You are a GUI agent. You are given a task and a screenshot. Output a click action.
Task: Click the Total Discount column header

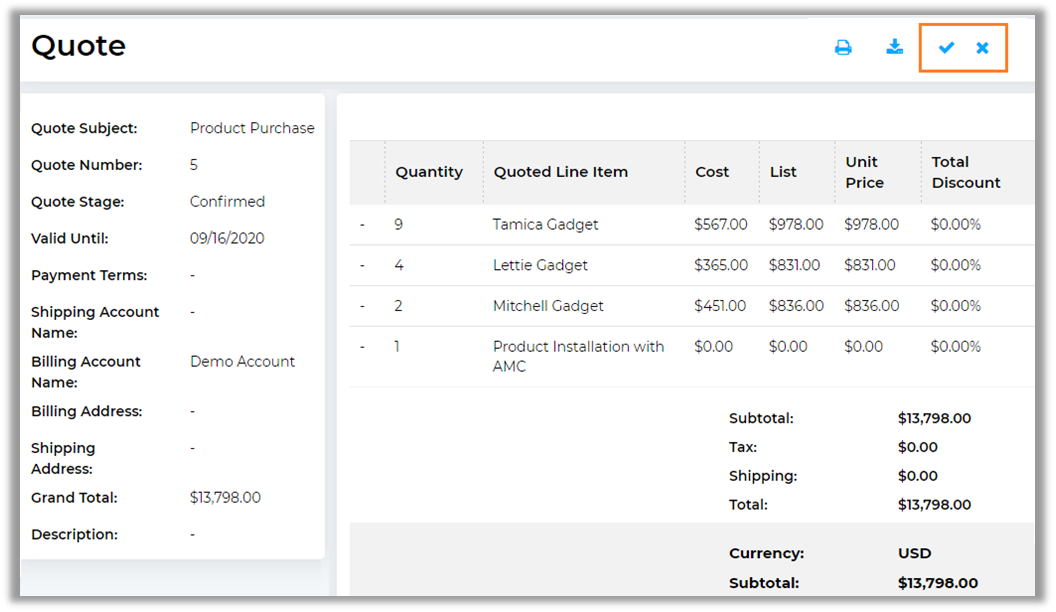(965, 172)
